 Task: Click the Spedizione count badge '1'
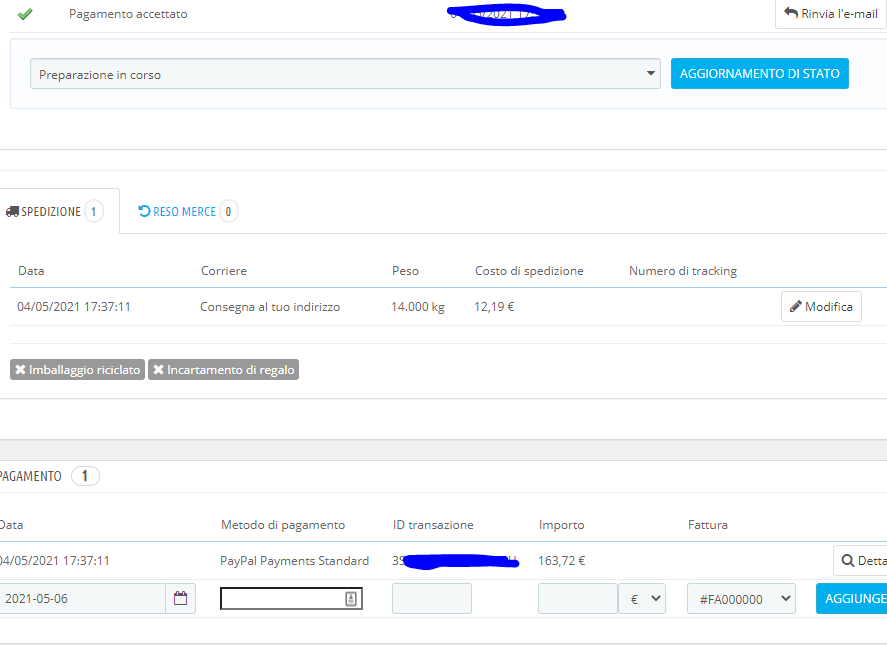tap(94, 212)
